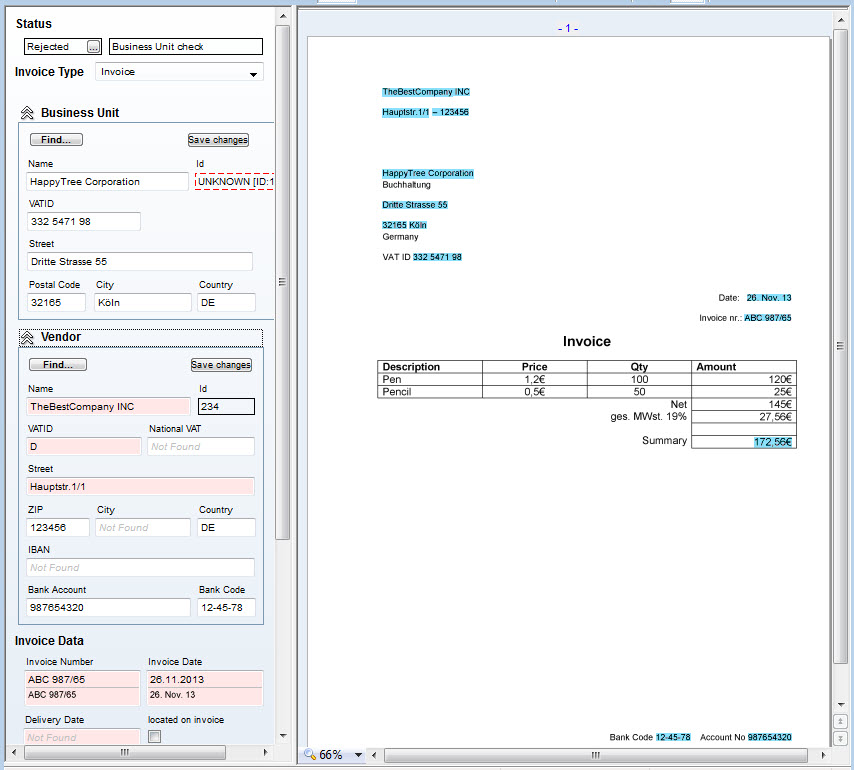854x770 pixels.
Task: Click the Business Unit Name field
Action: [107, 181]
